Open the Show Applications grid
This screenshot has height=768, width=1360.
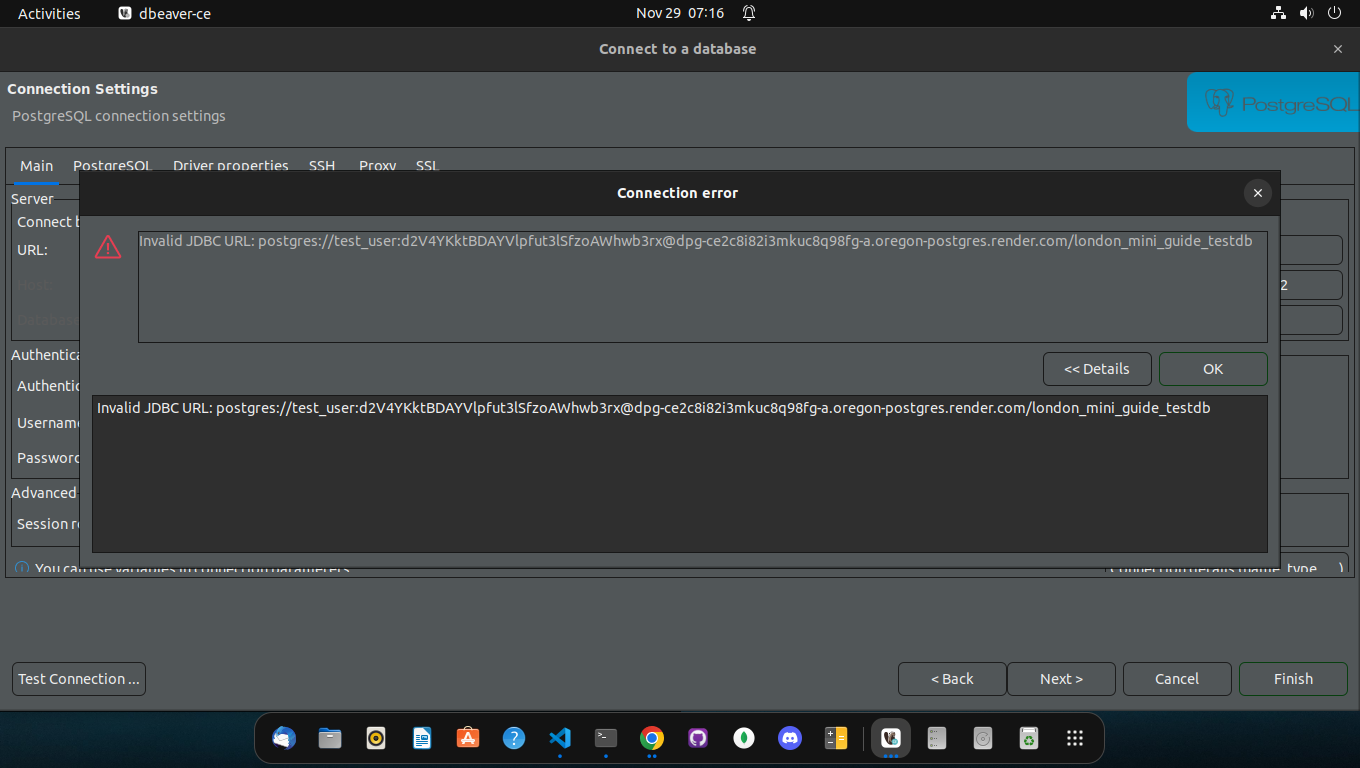[1075, 738]
